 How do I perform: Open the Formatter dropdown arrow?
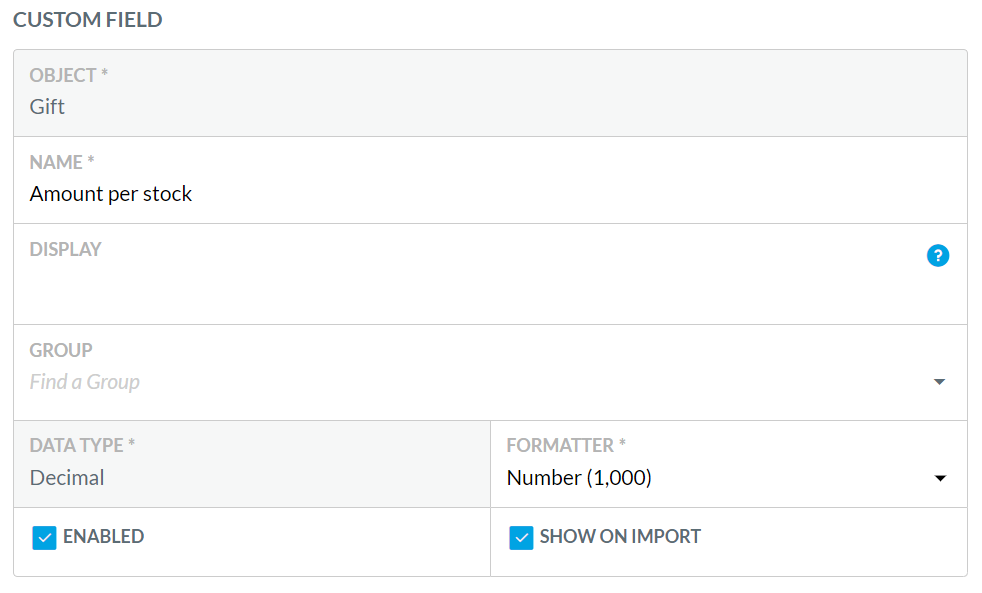point(939,478)
